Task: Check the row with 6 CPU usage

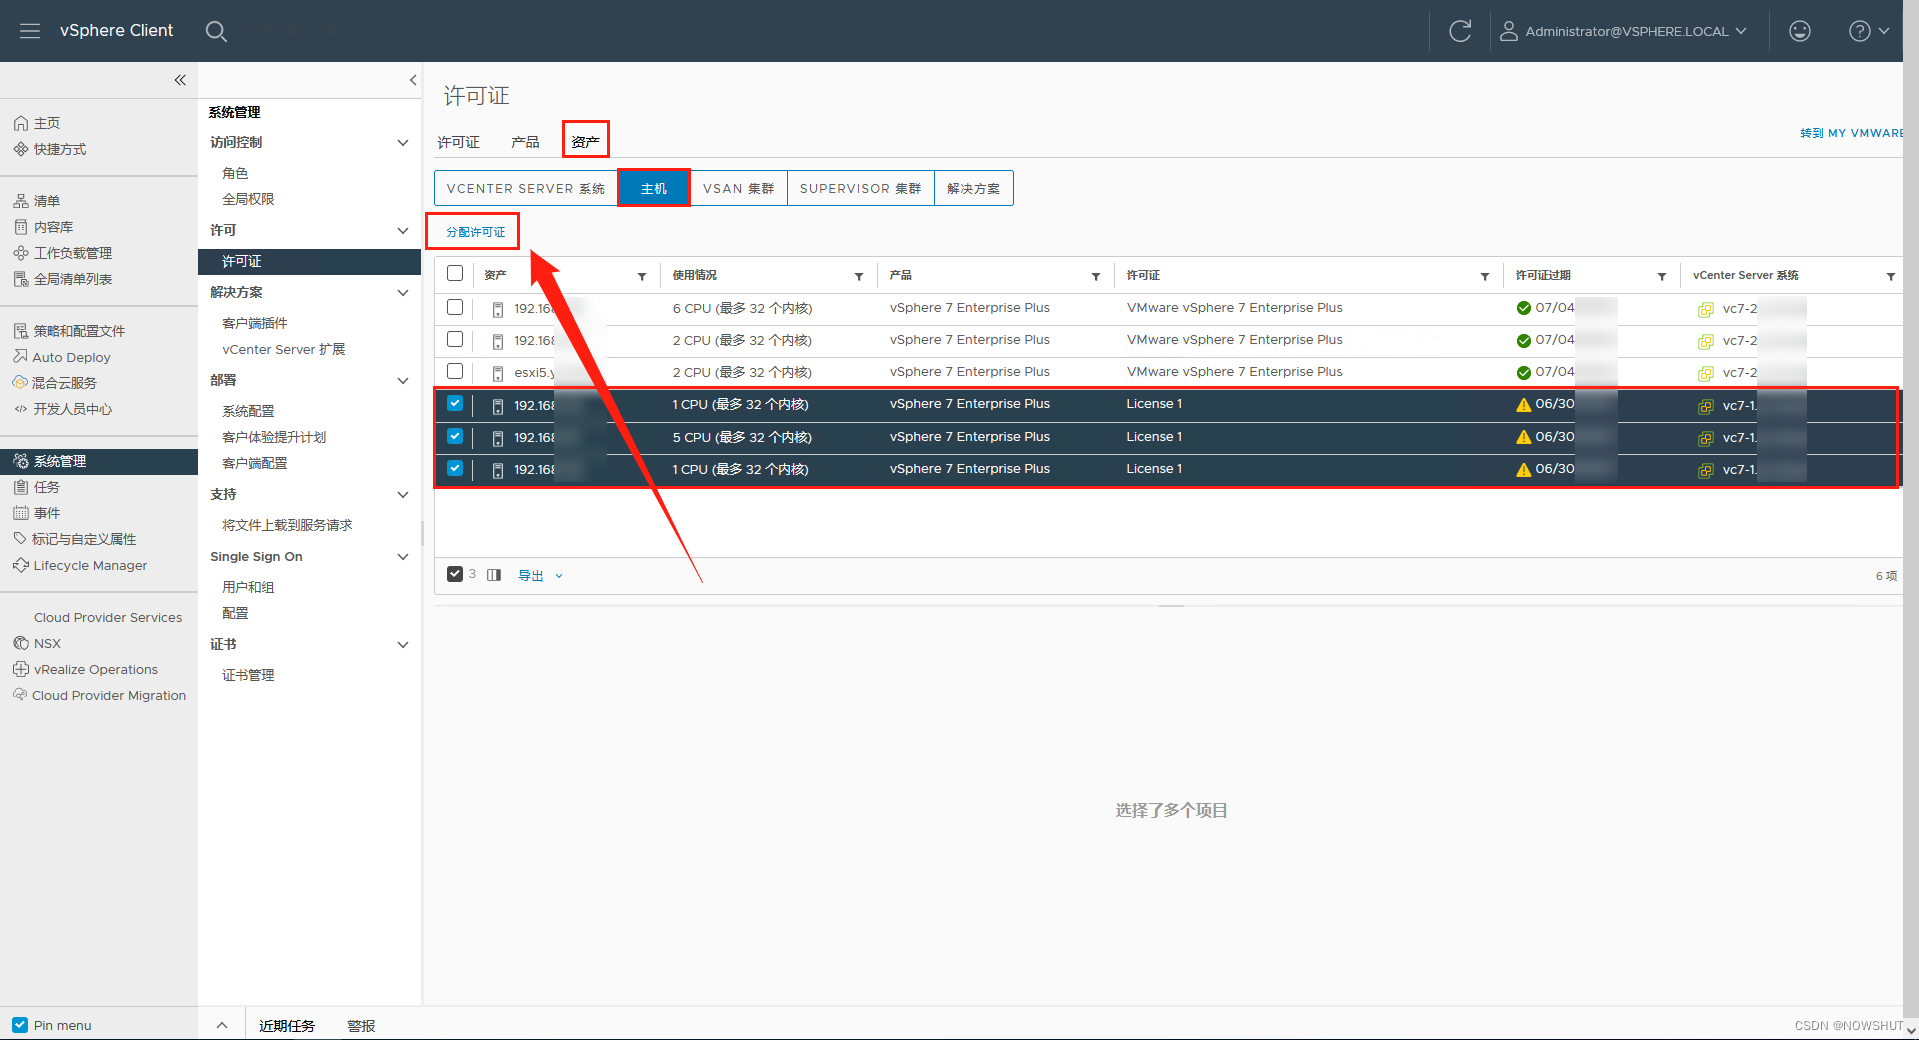Action: 455,307
